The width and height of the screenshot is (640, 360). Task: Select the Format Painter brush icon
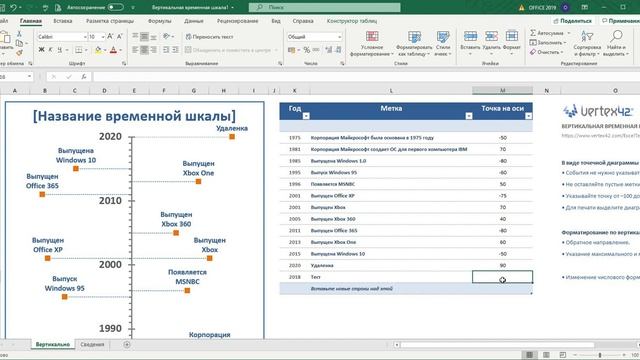coord(19,53)
